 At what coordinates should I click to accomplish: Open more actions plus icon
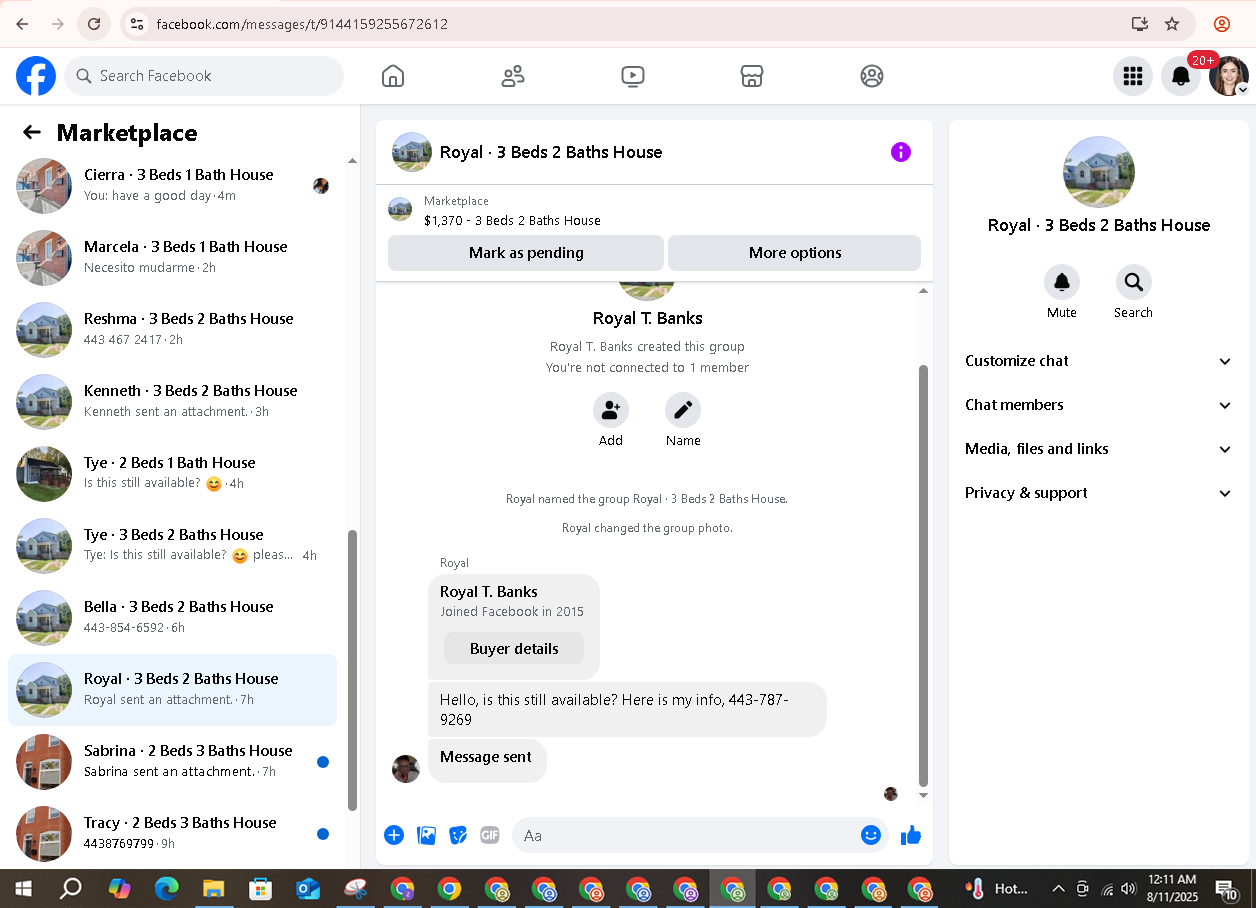pyautogui.click(x=394, y=835)
